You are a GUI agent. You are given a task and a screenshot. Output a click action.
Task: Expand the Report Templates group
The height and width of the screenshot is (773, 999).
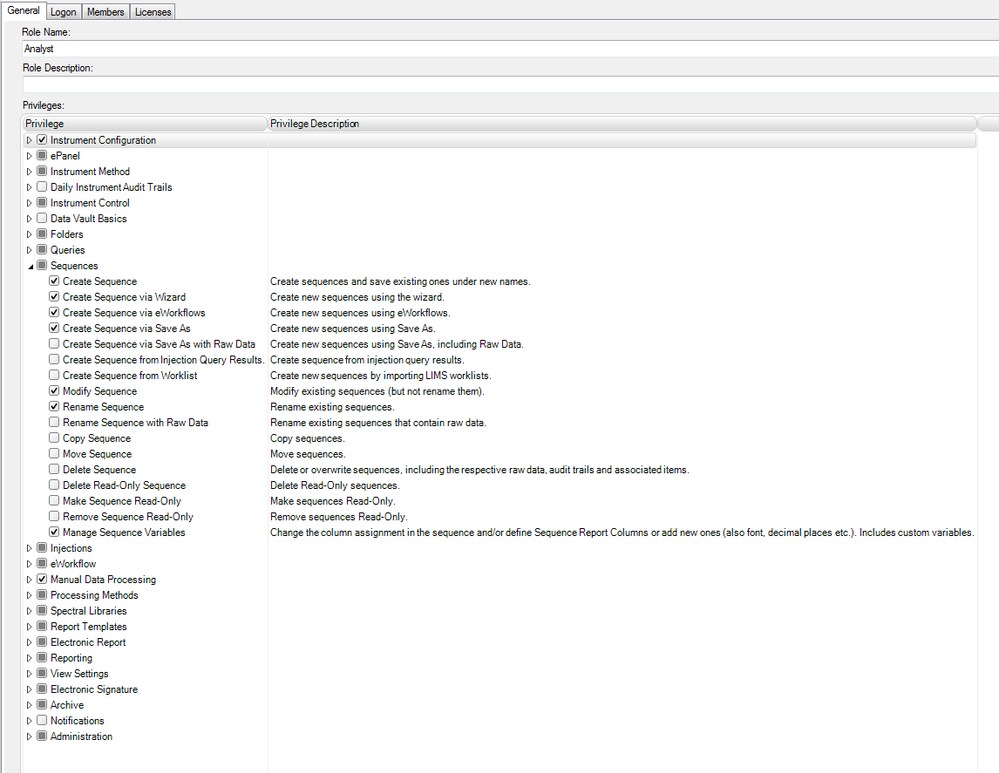pyautogui.click(x=30, y=627)
